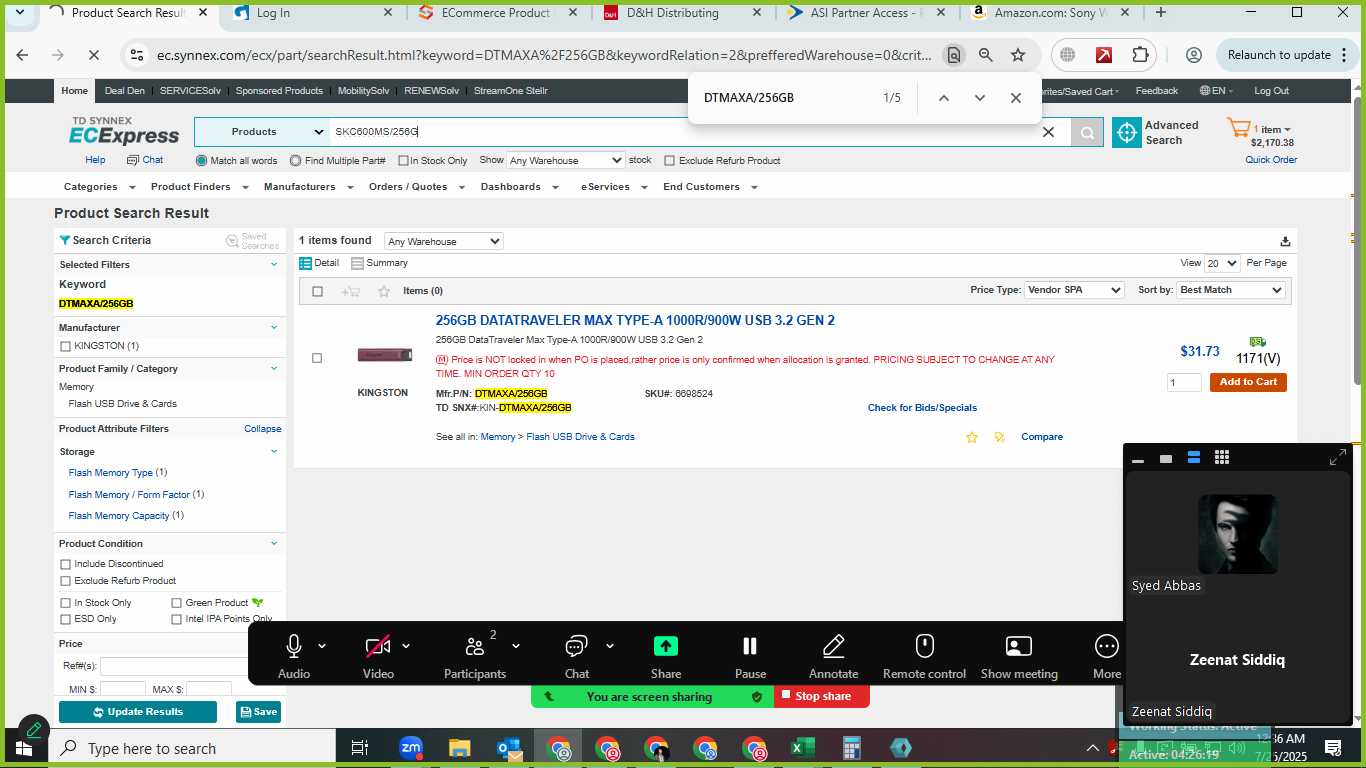Open File Explorer from the taskbar

click(460, 748)
